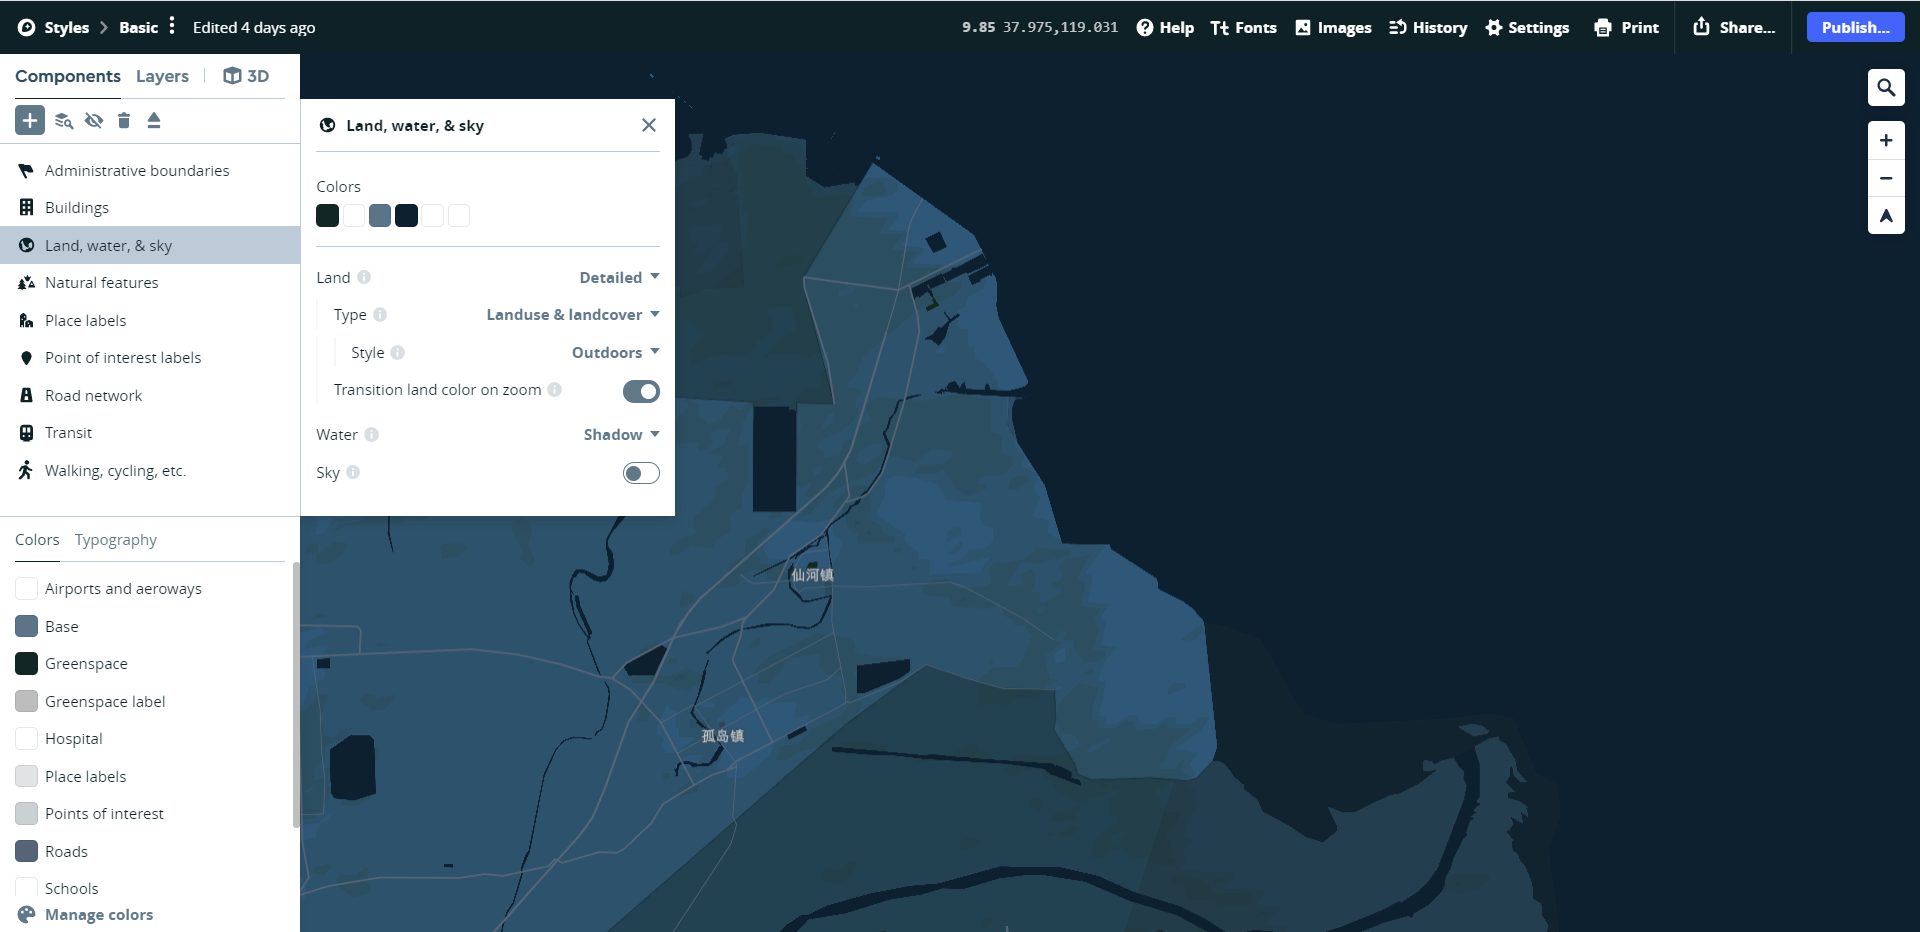Open the 3D view tab
The width and height of the screenshot is (1920, 932).
(x=246, y=76)
